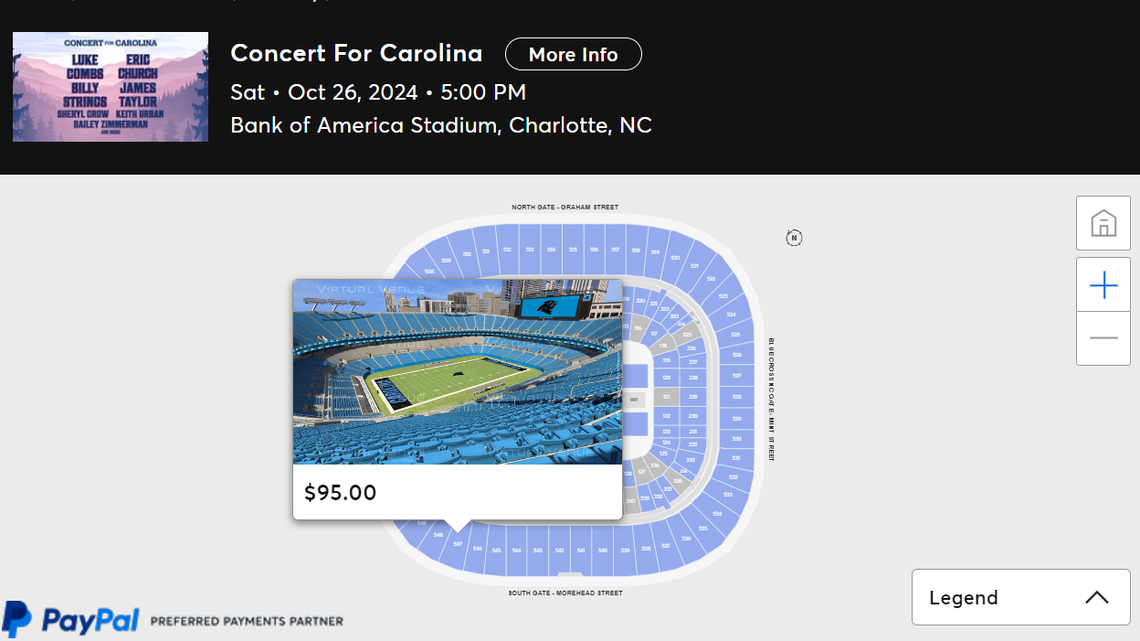Click the minus zoom control
This screenshot has height=641, width=1140.
1103,338
